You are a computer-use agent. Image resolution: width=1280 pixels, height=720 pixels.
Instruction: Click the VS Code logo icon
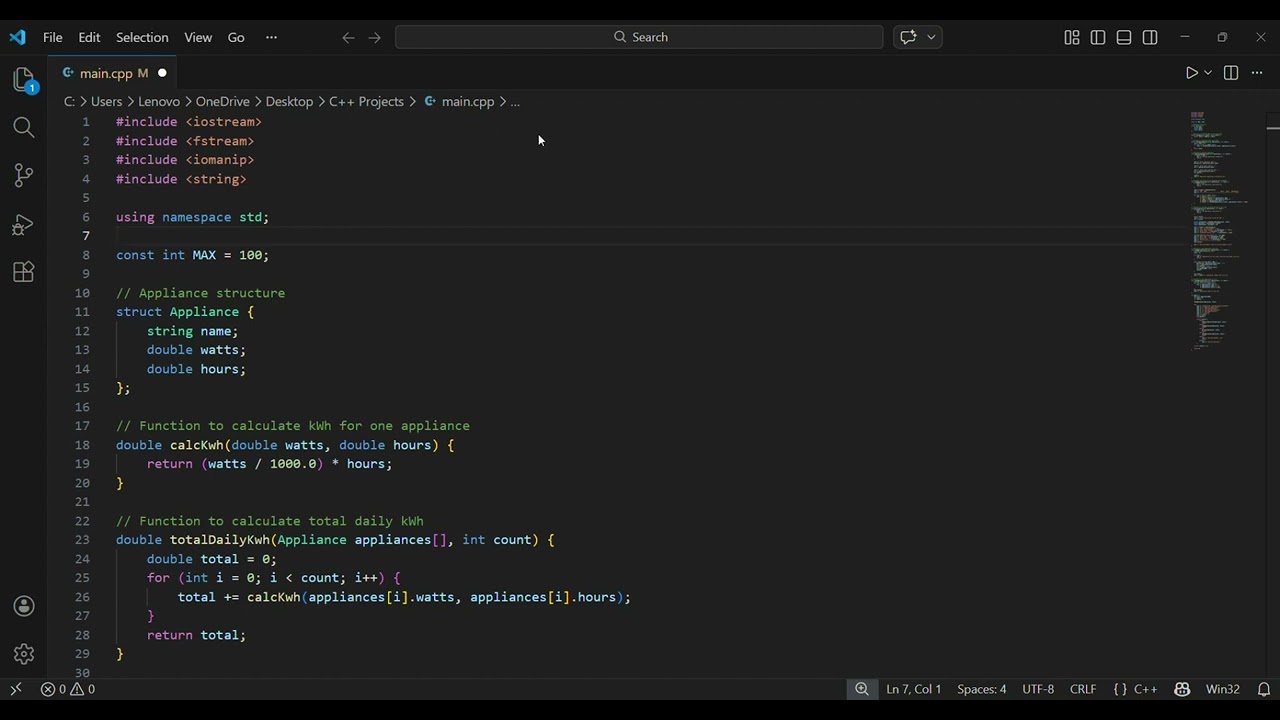(x=17, y=37)
